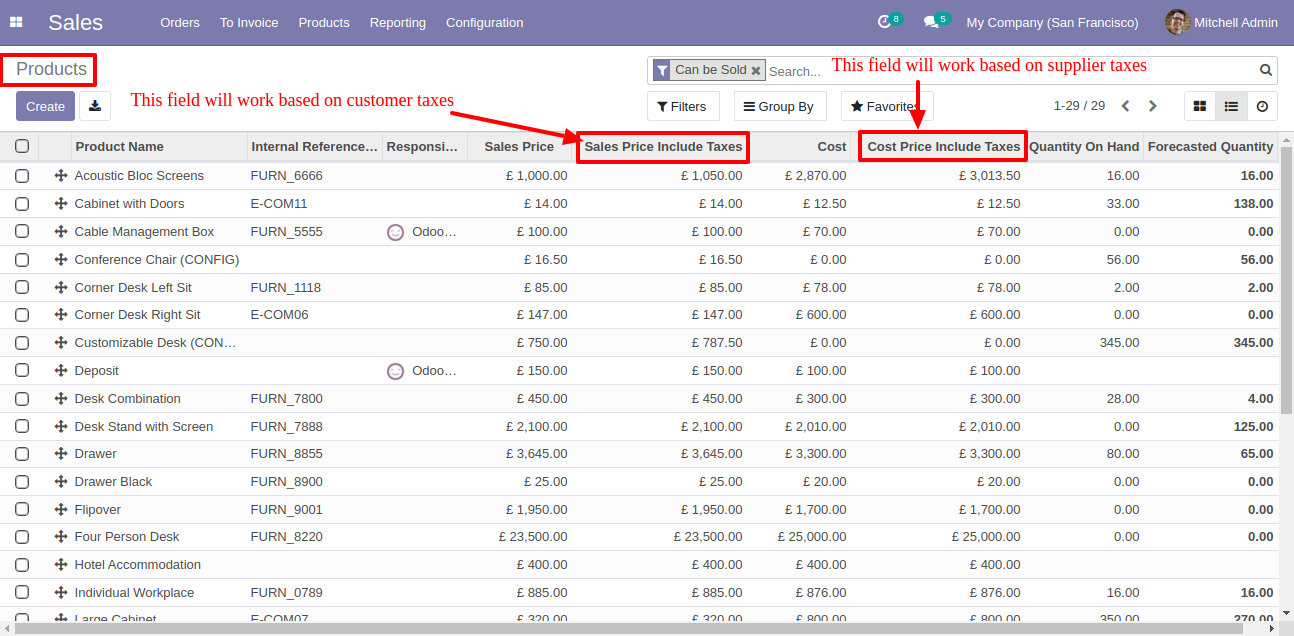Sort by Cost Price Include Taxes header
This screenshot has height=636, width=1294.
[944, 147]
